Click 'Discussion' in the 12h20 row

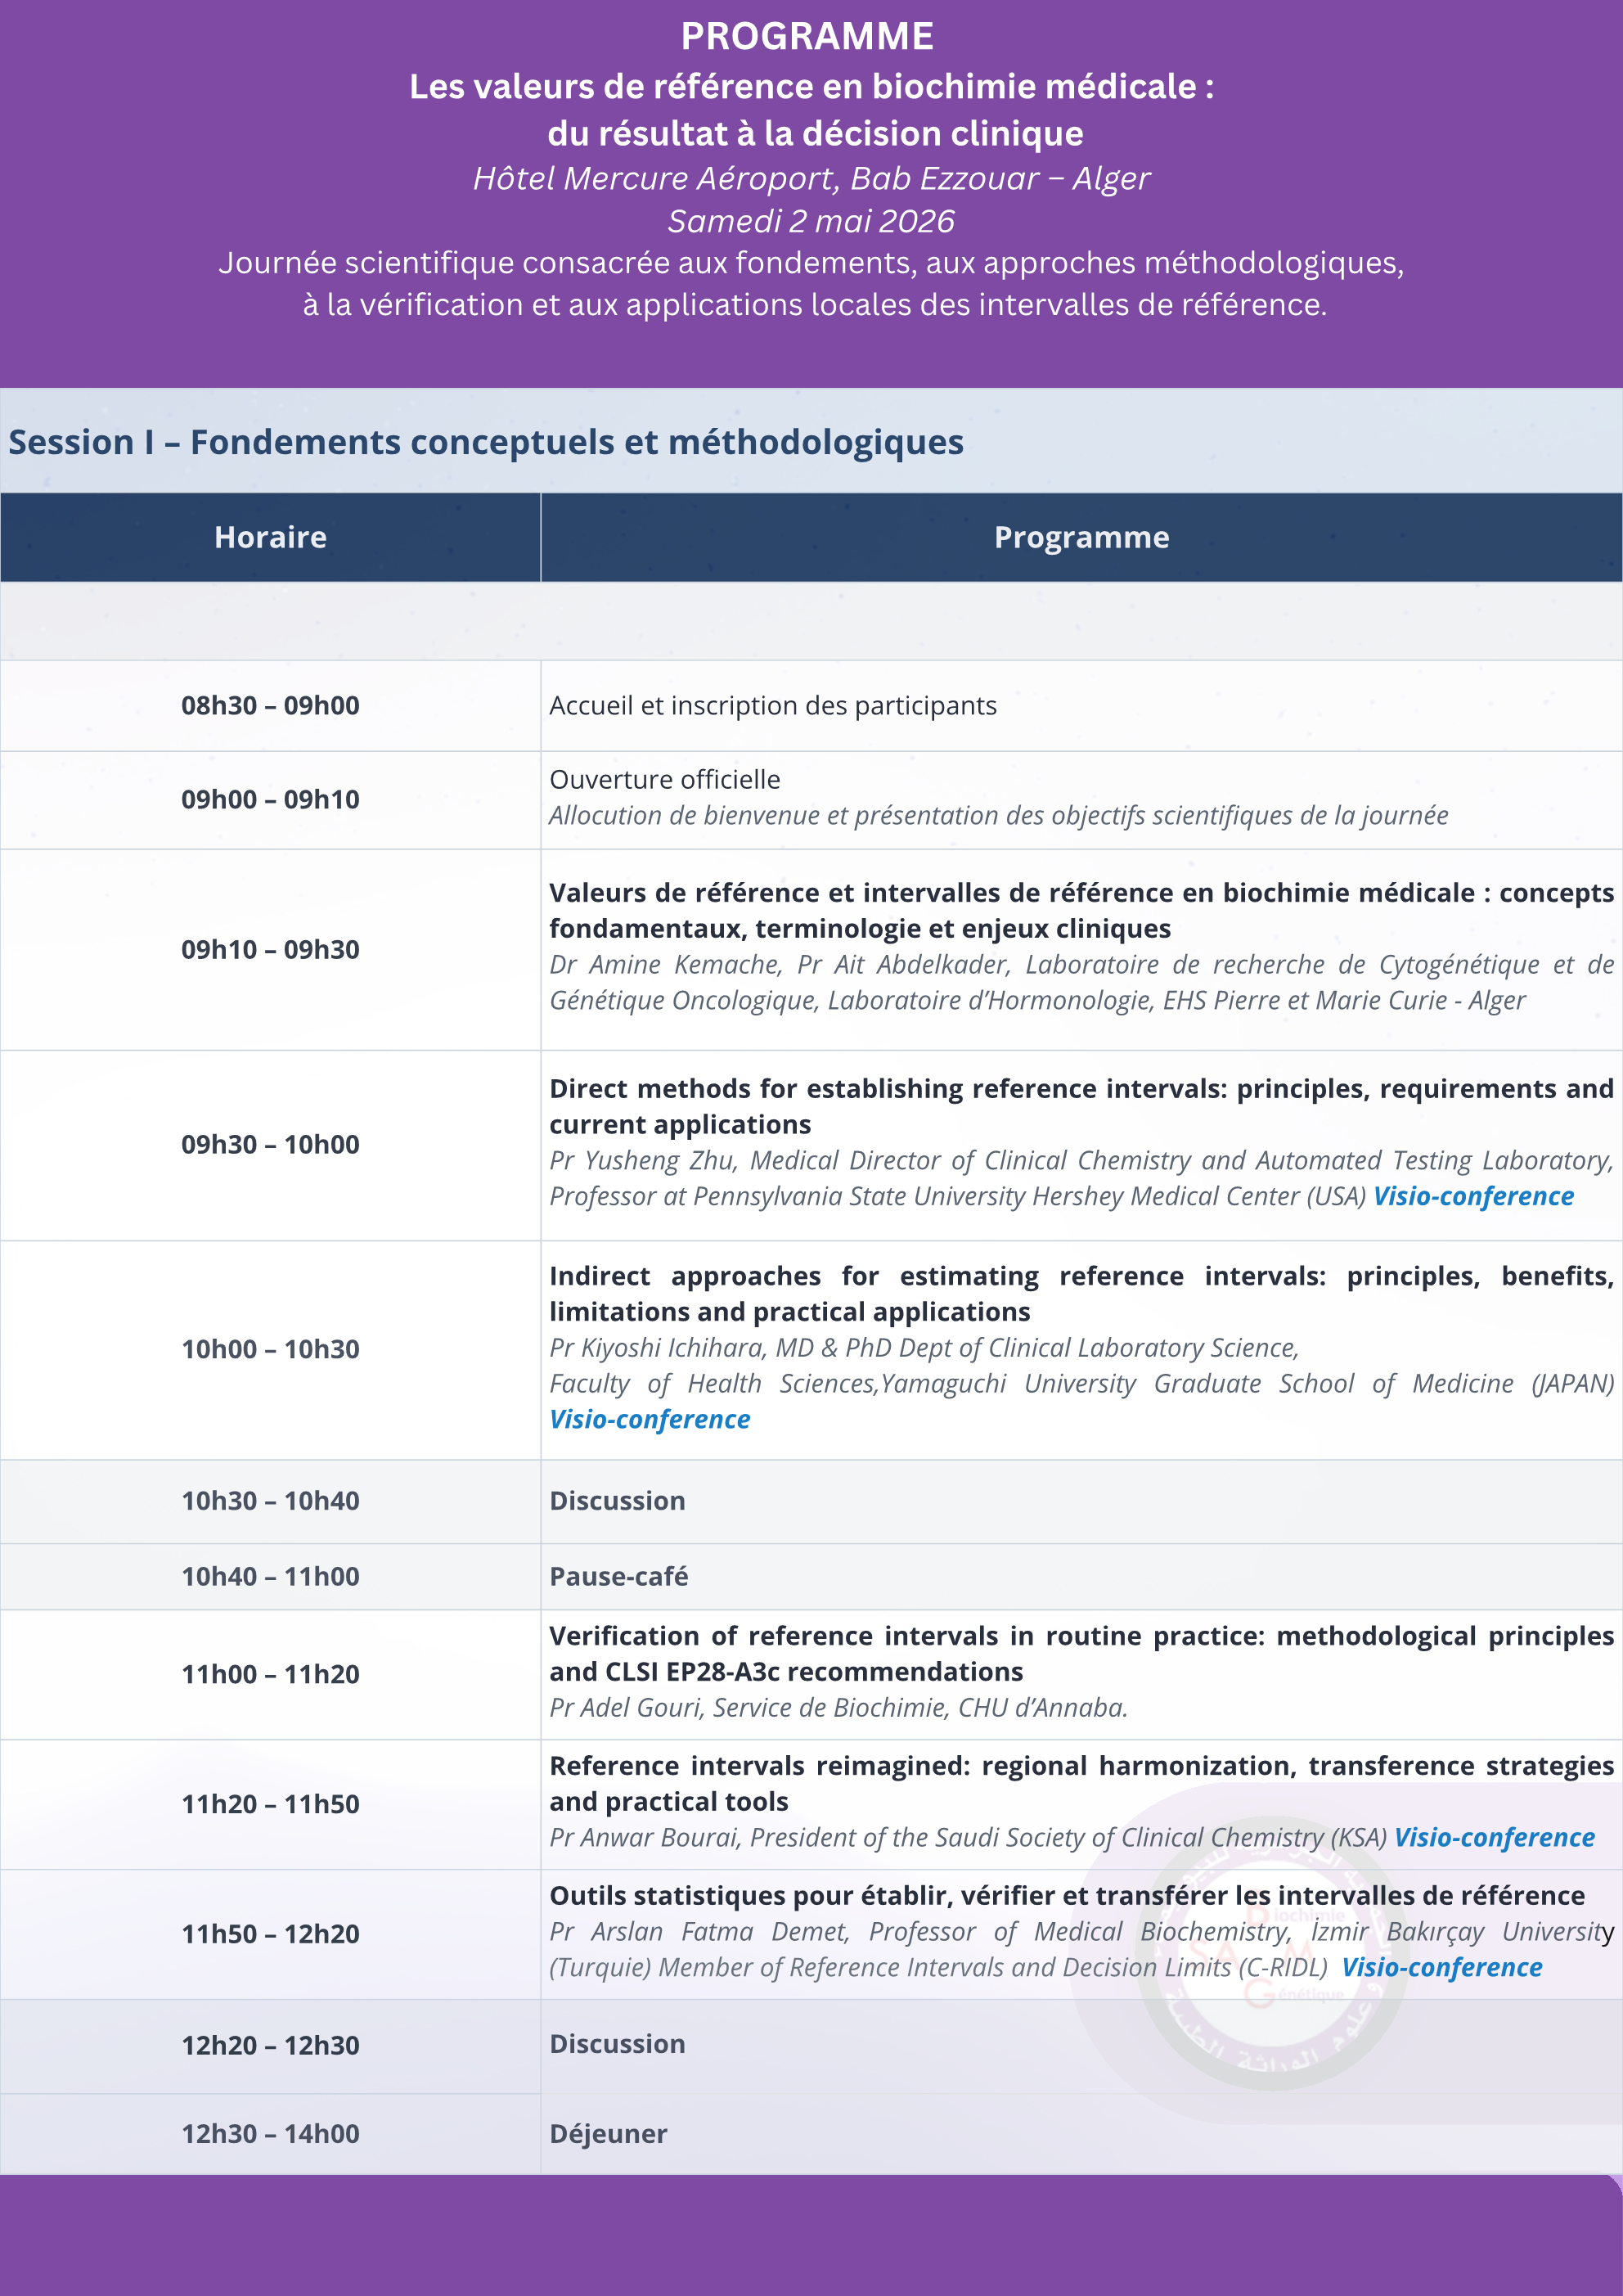tap(617, 2044)
